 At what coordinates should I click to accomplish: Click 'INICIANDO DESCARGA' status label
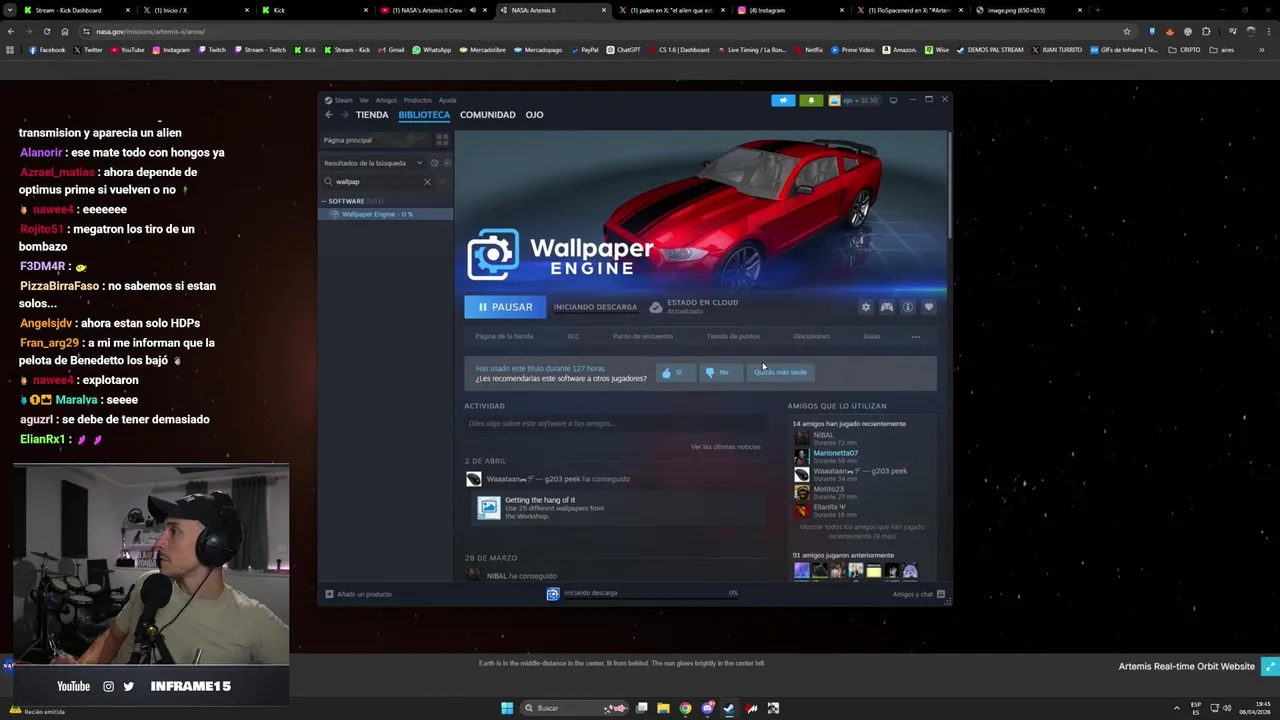click(595, 307)
